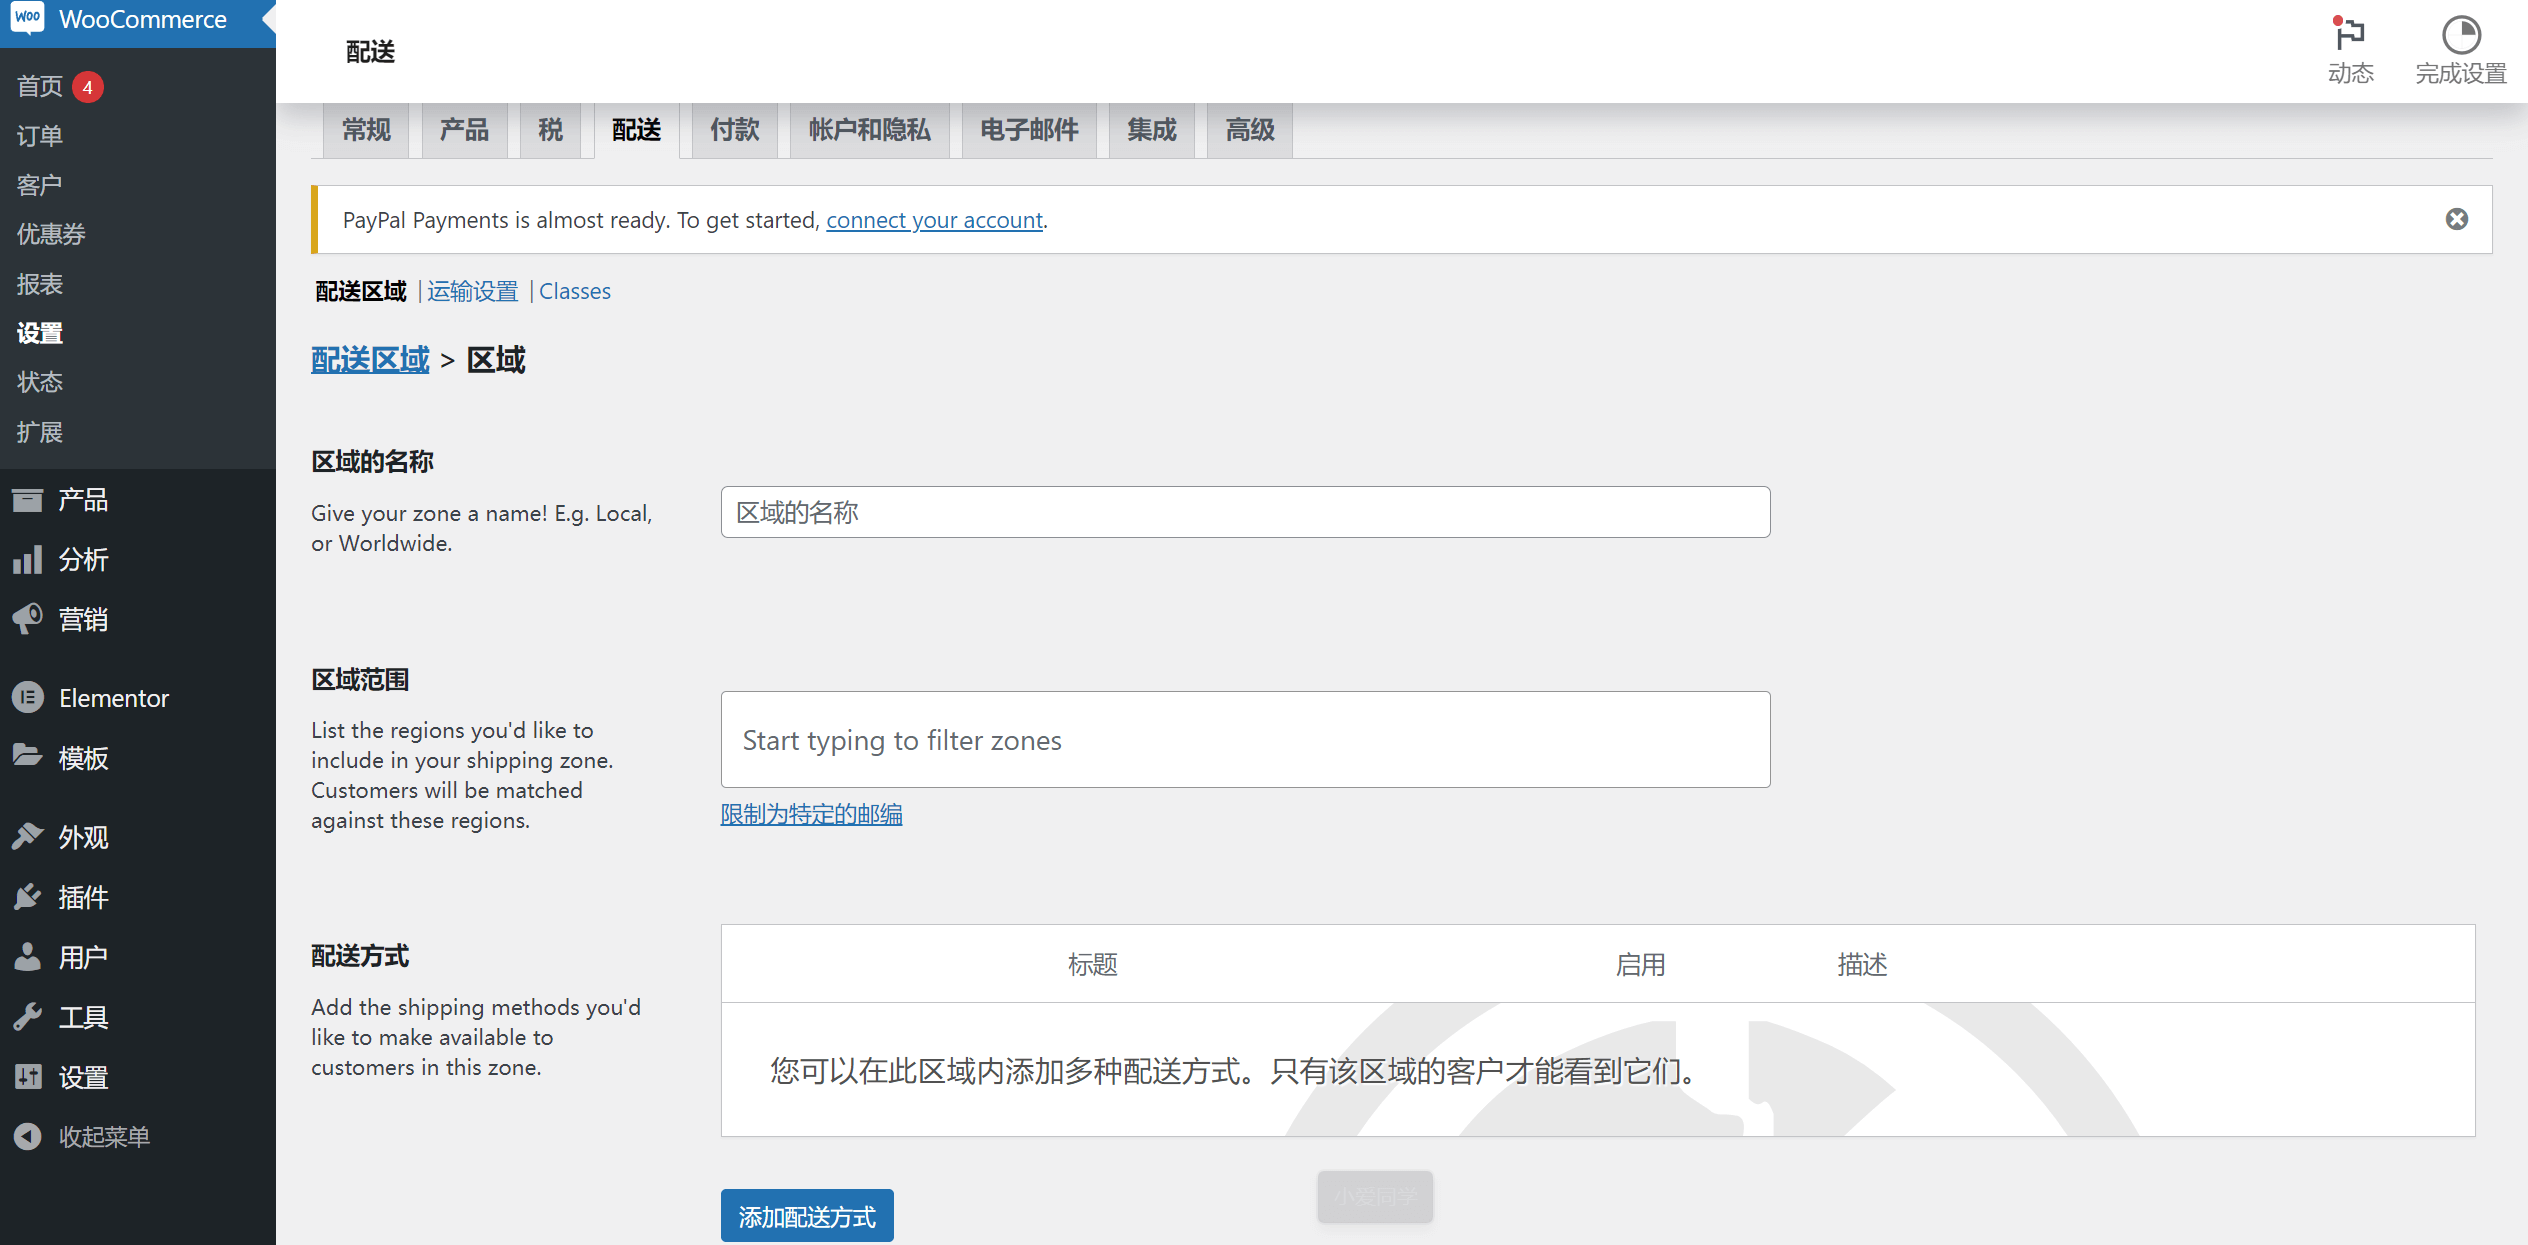Open 扩展 in the WooCommerce submenu
The image size is (2528, 1245).
pos(40,432)
